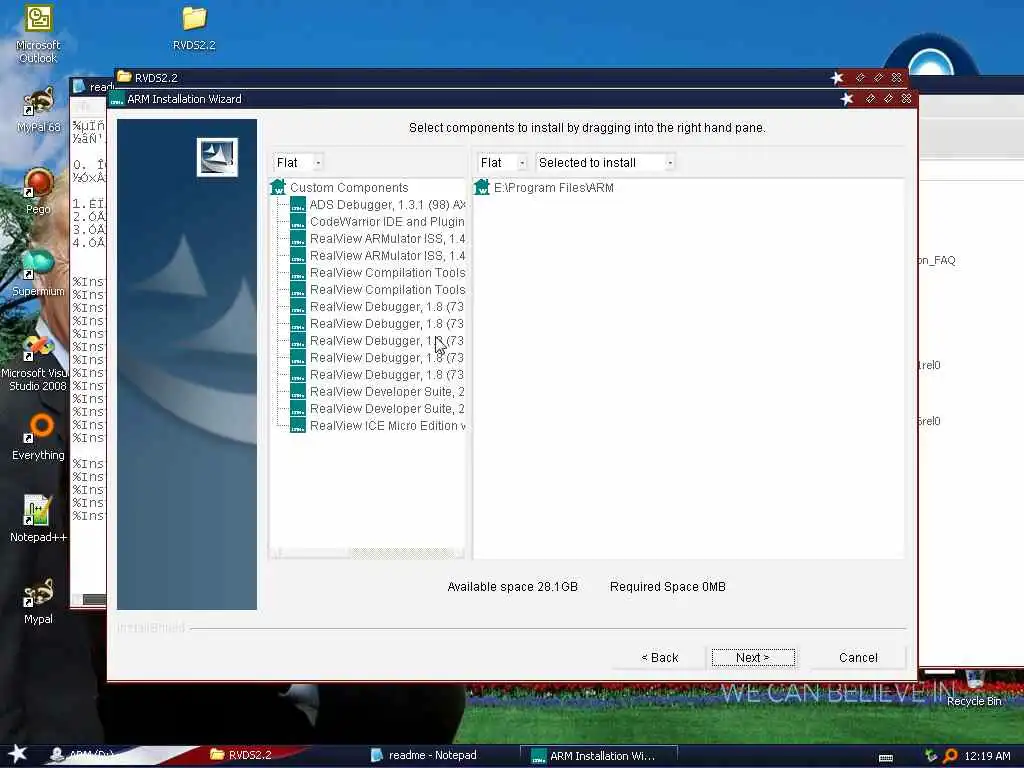The width and height of the screenshot is (1024, 768).
Task: Click the star button in ARM Installation Wizard title bar
Action: point(847,99)
